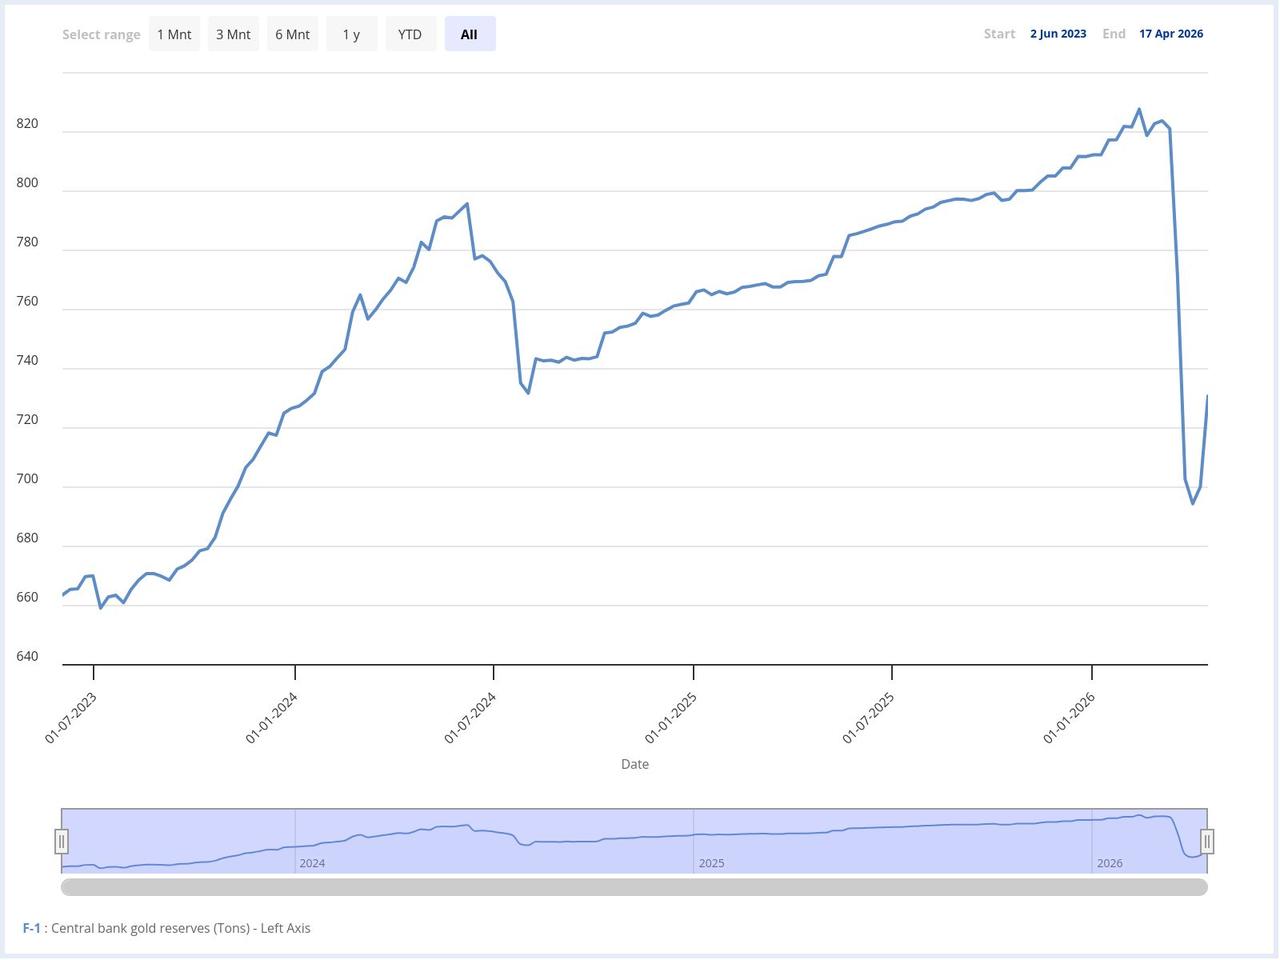Switch to the "YTD" range
Viewport: 1280px width, 960px height.
coord(410,33)
